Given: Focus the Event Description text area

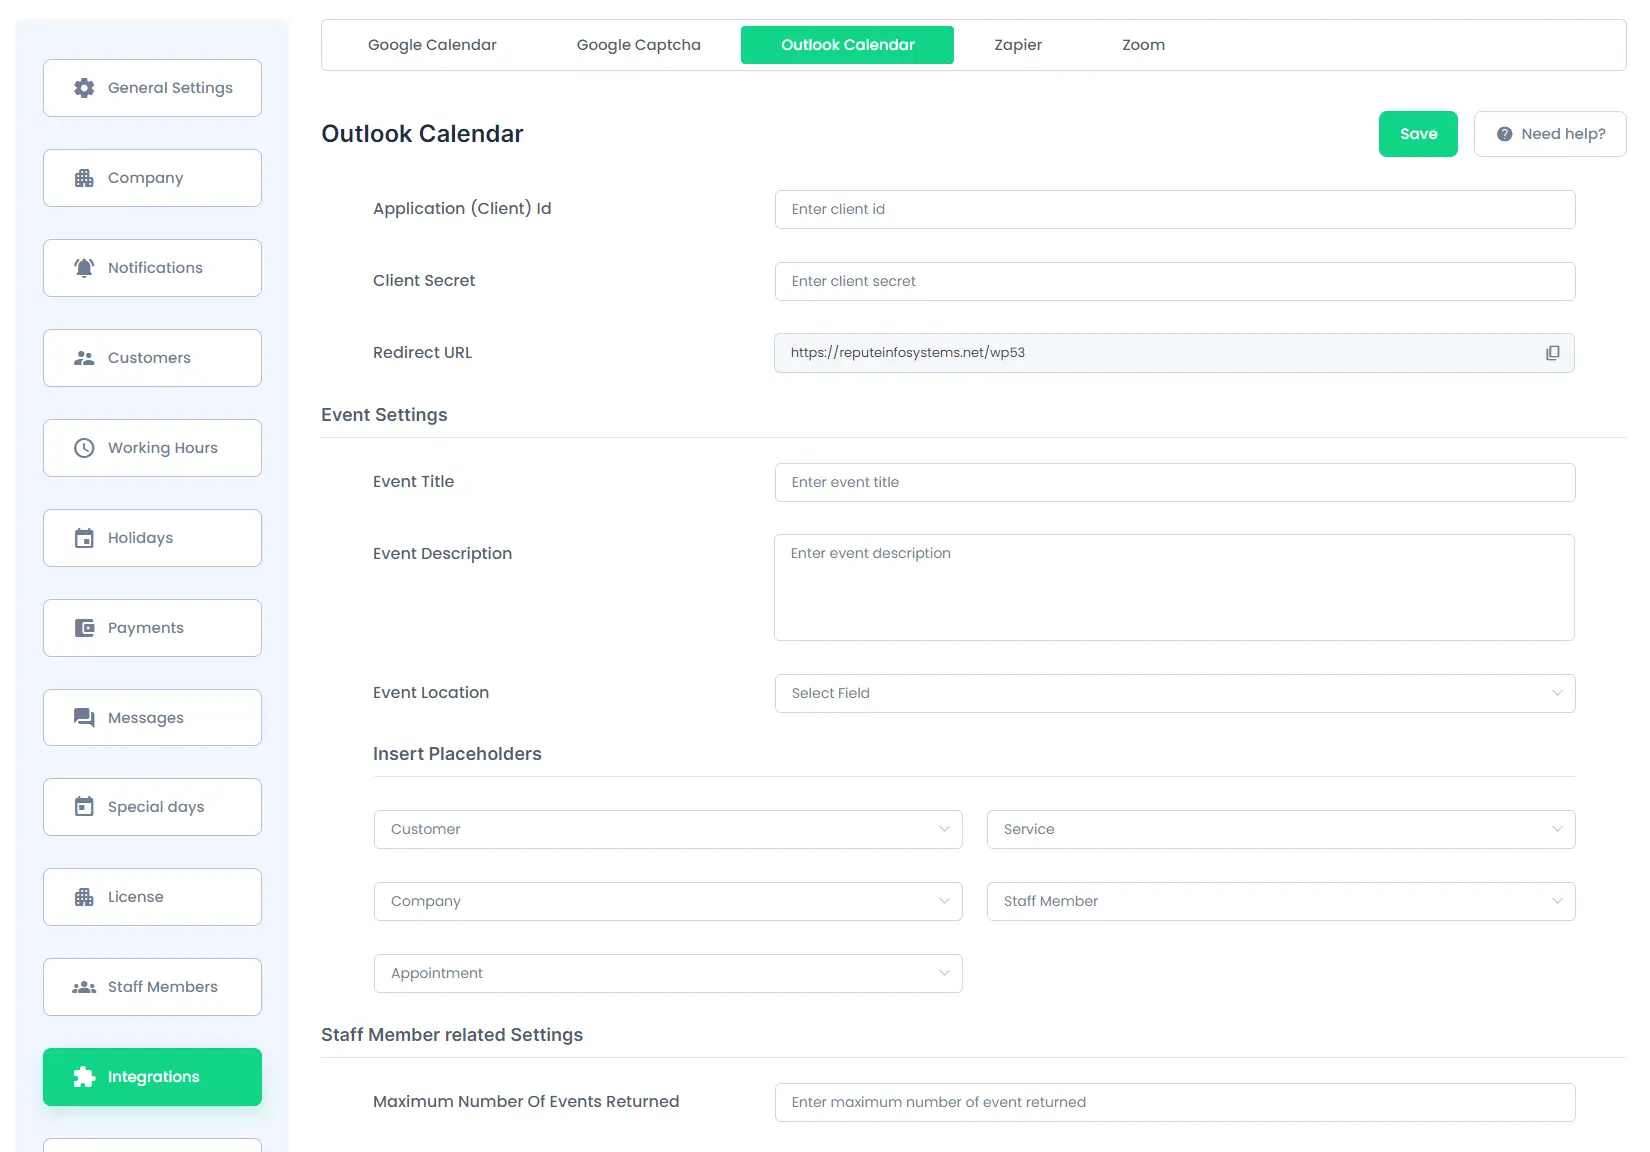Looking at the screenshot, I should tap(1174, 587).
